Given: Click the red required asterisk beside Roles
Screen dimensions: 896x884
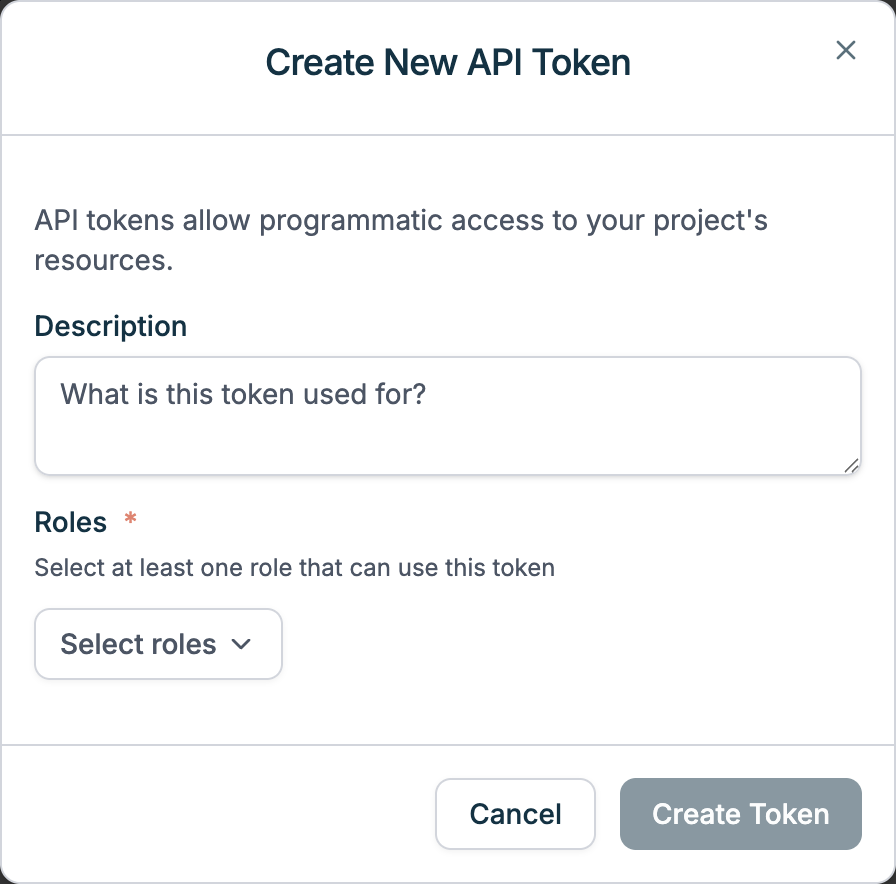Looking at the screenshot, I should pyautogui.click(x=130, y=520).
